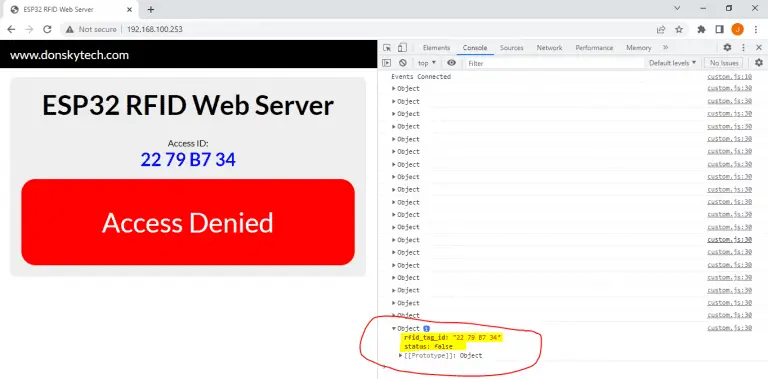
Task: Toggle the DevTools device toolbar icon
Action: pos(402,47)
